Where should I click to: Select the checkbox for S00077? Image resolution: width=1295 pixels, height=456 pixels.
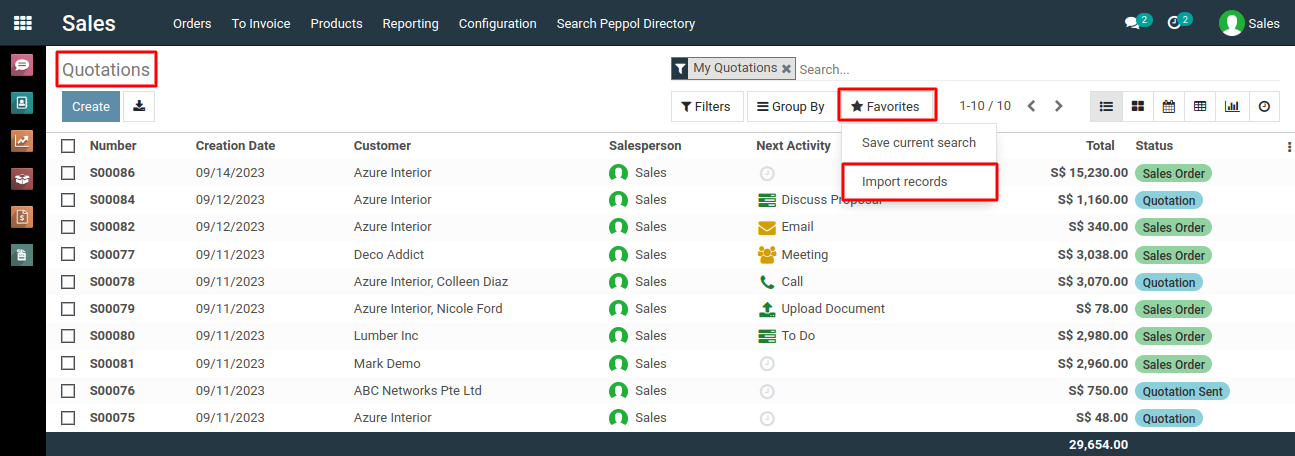[x=68, y=254]
